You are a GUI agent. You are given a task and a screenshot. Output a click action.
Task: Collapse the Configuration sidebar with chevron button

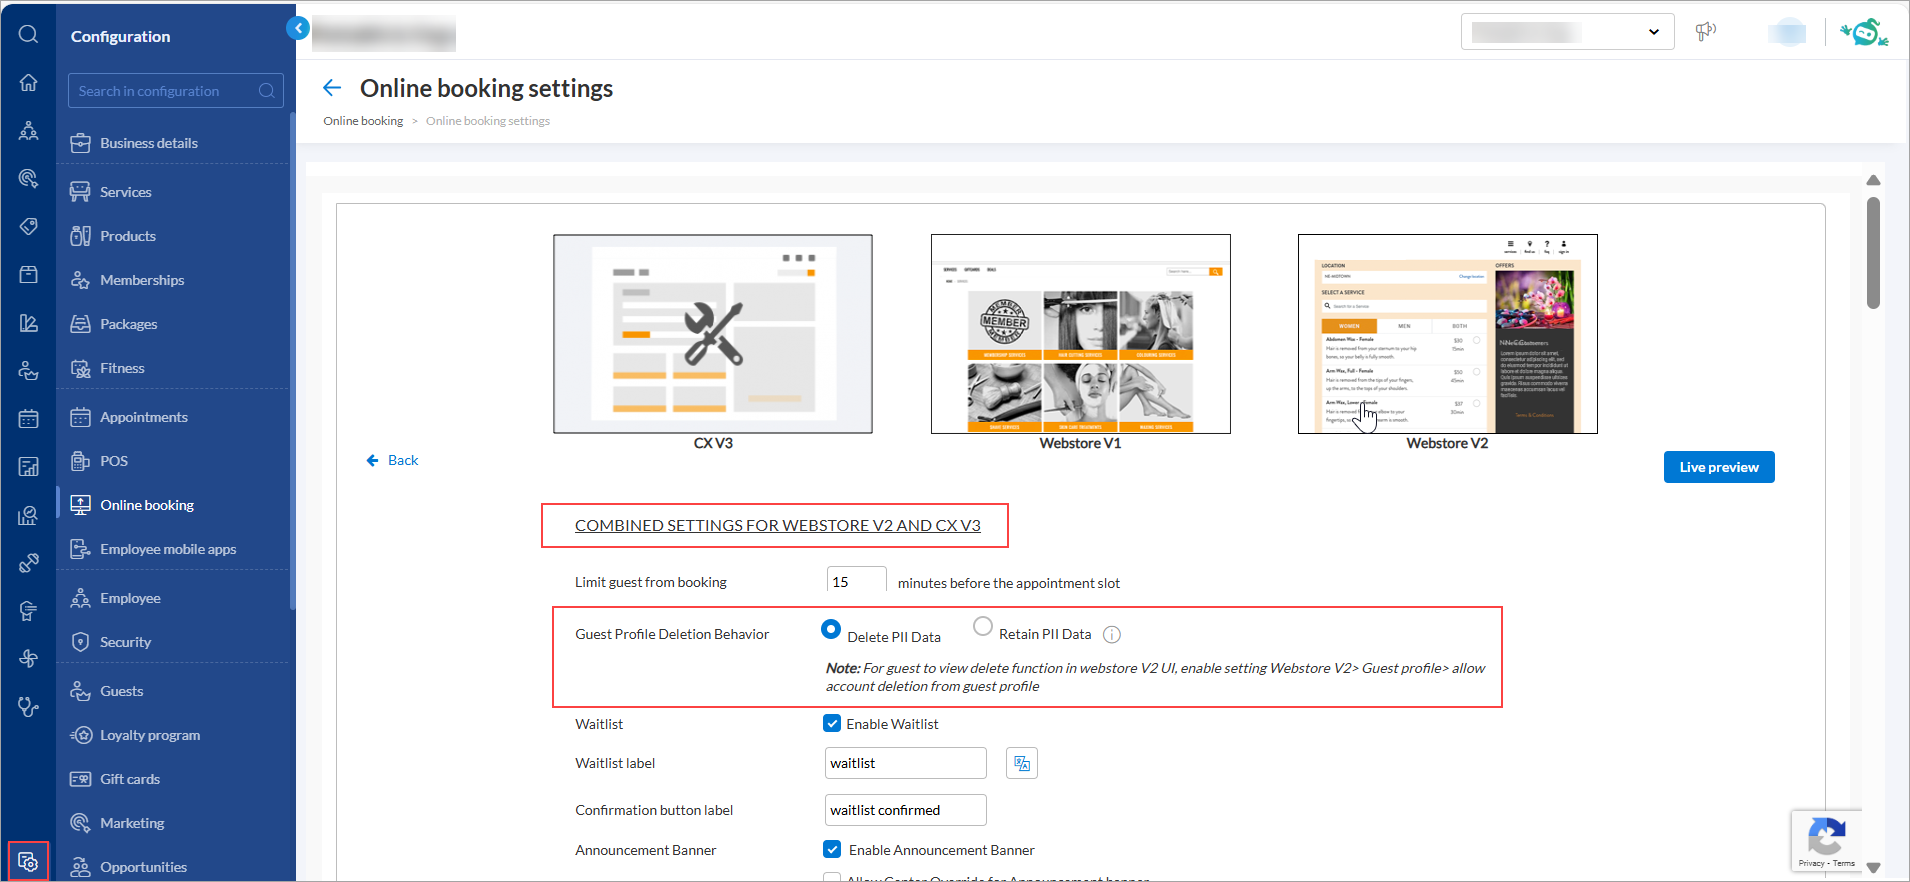pyautogui.click(x=297, y=28)
